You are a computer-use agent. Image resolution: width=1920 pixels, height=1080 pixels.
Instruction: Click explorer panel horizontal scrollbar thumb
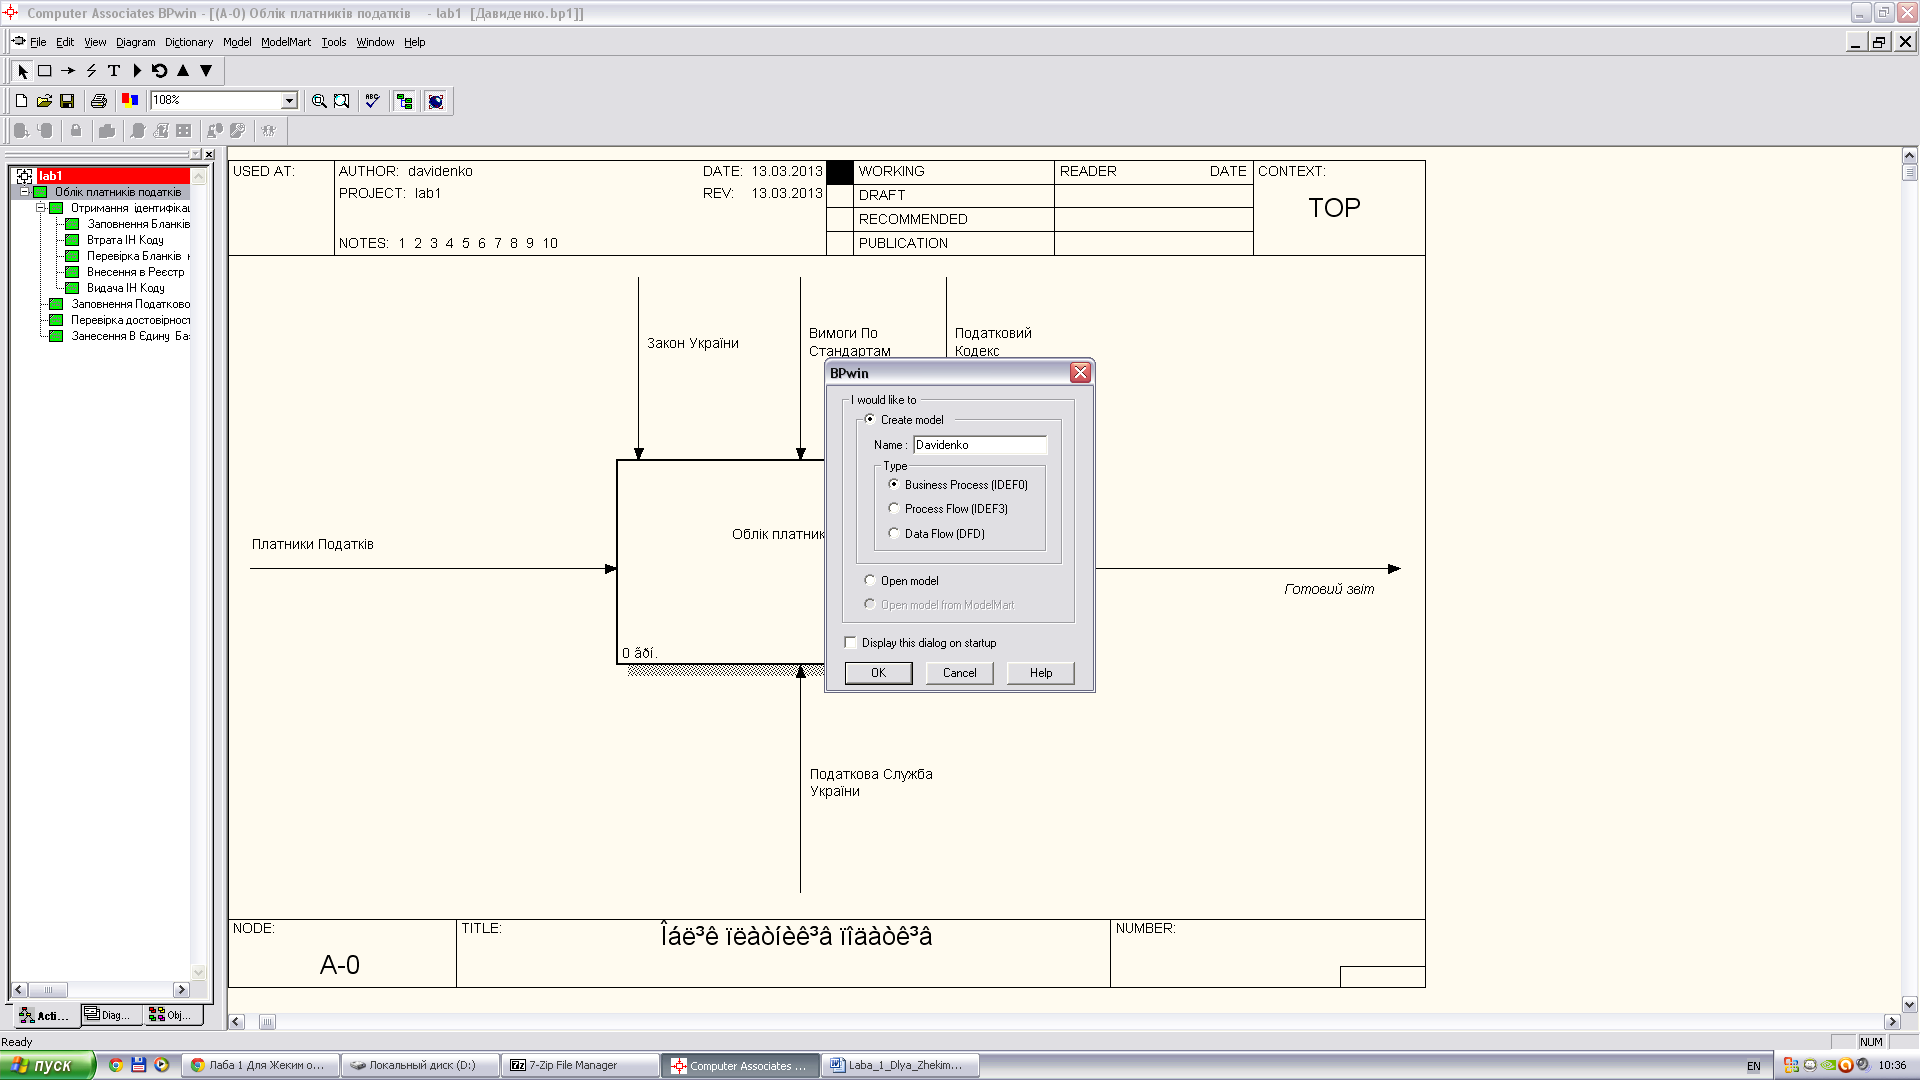pyautogui.click(x=48, y=990)
